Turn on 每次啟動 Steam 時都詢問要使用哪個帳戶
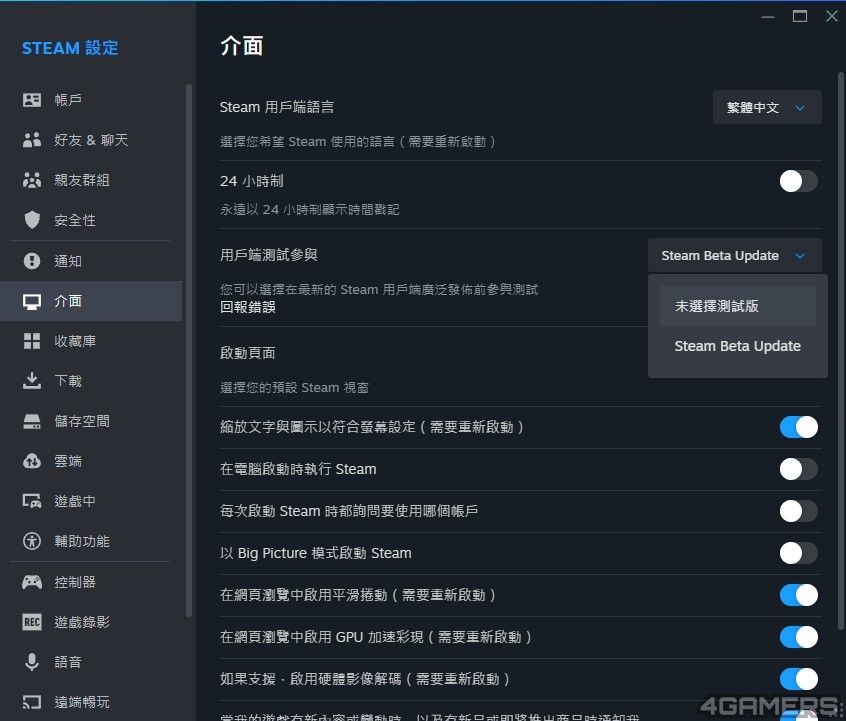846x721 pixels. coord(799,511)
